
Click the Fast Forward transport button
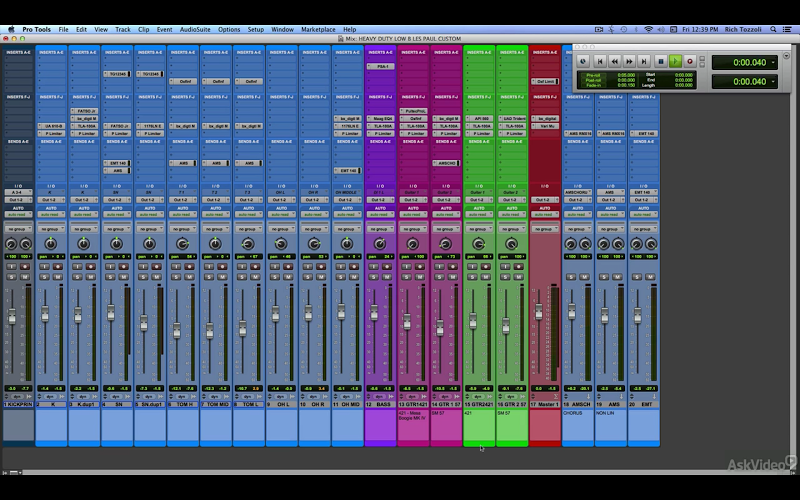coord(629,61)
